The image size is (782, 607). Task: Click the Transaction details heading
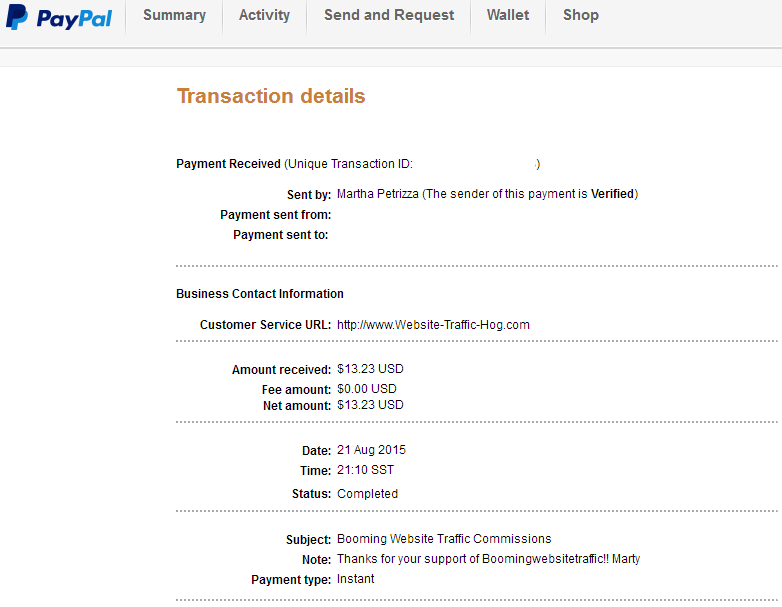pos(271,96)
